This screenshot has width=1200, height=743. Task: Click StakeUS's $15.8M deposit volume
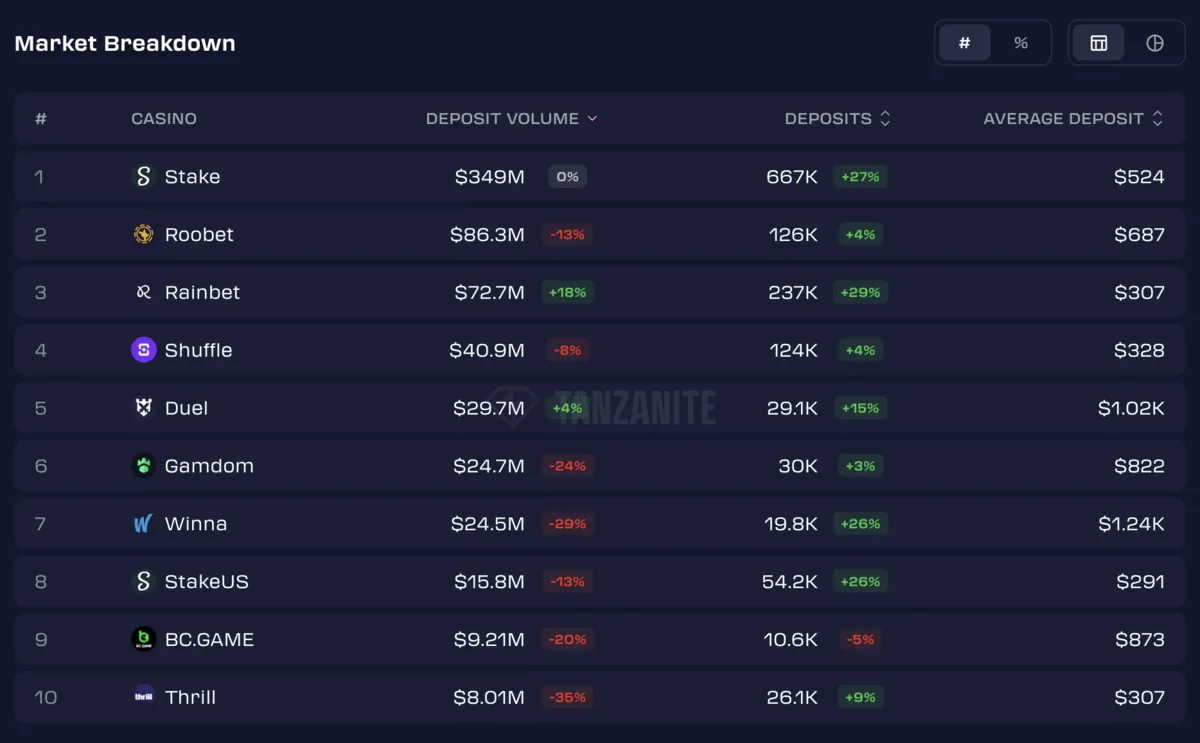coord(489,581)
